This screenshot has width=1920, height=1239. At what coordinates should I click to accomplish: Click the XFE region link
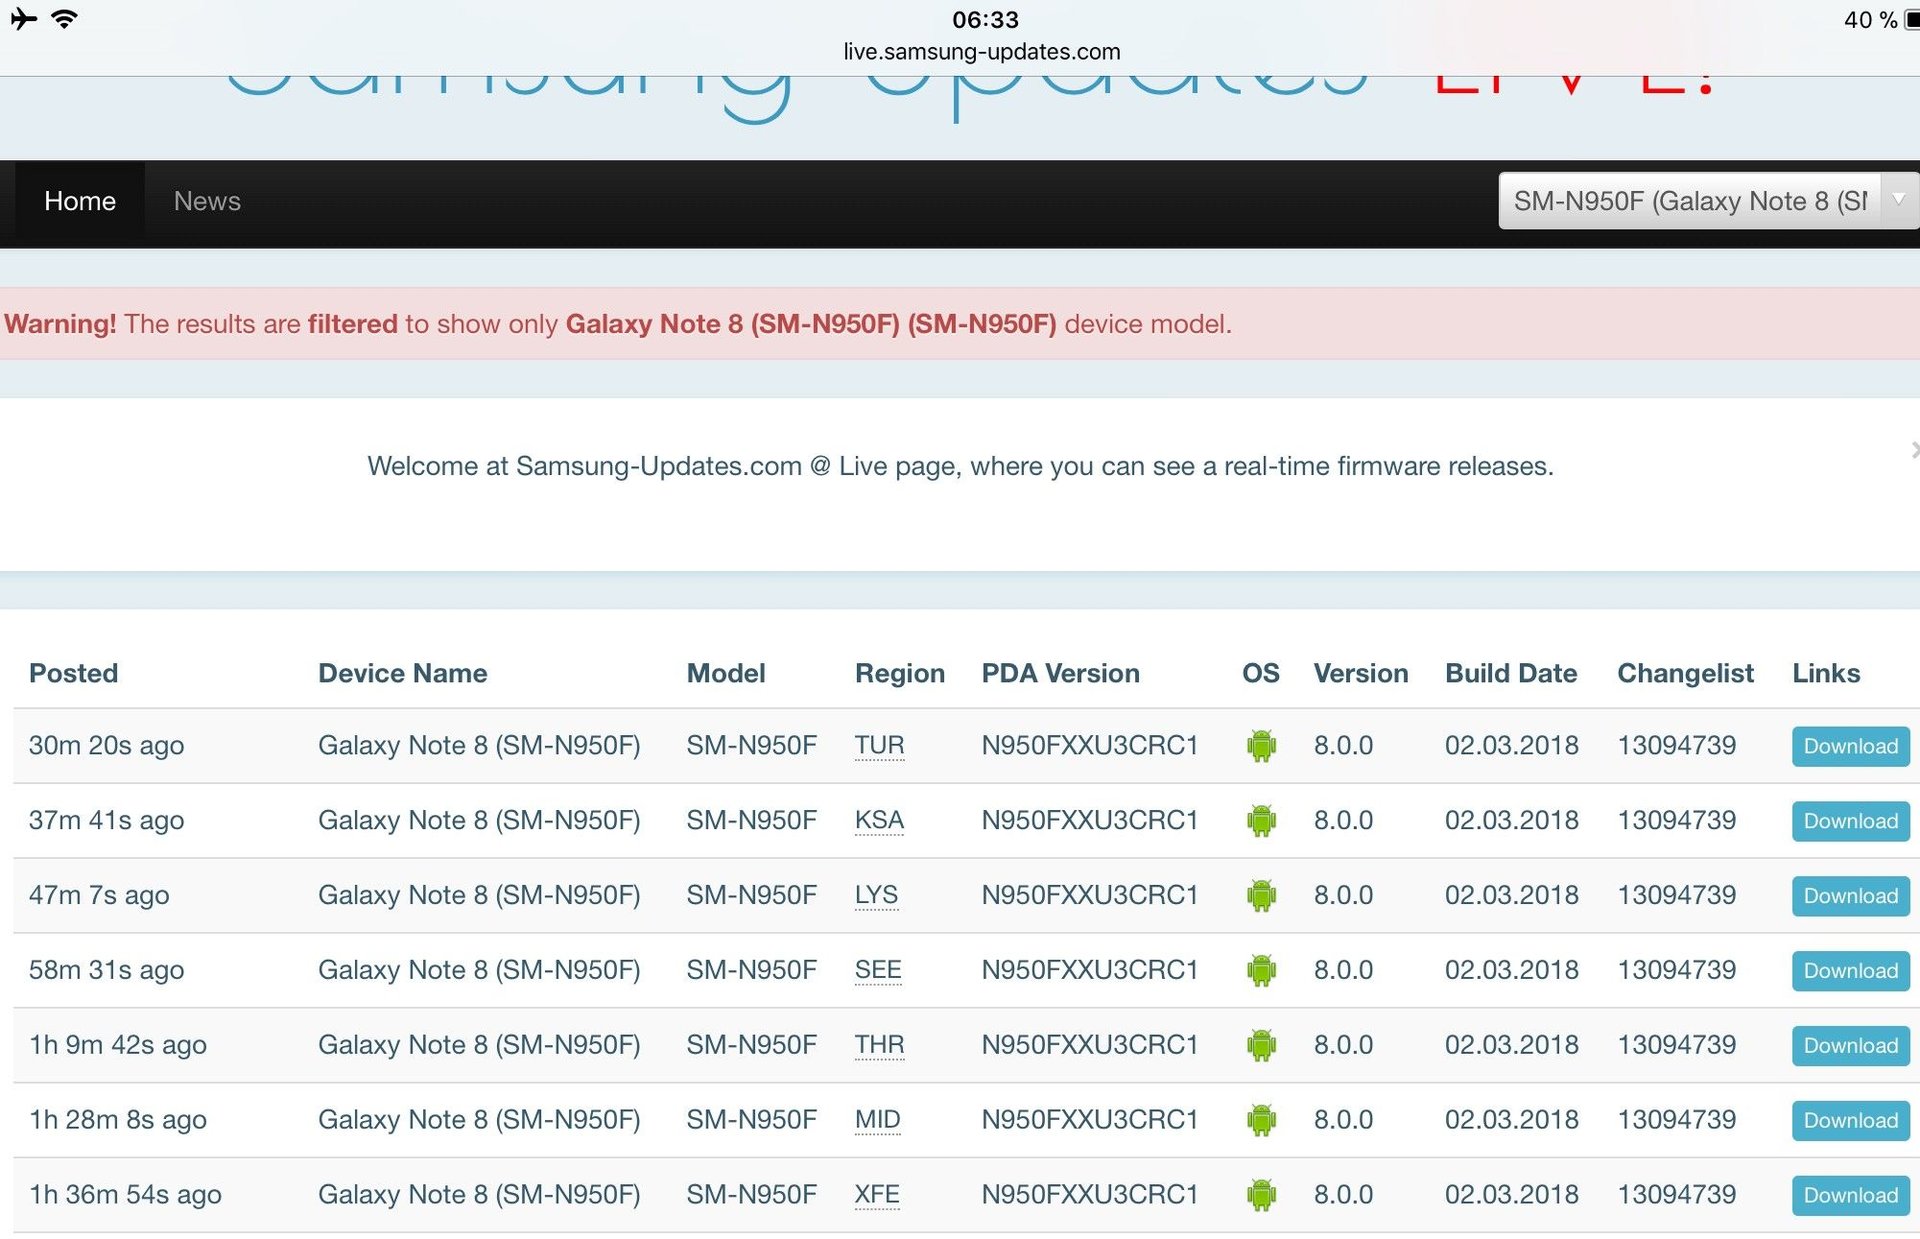coord(877,1194)
